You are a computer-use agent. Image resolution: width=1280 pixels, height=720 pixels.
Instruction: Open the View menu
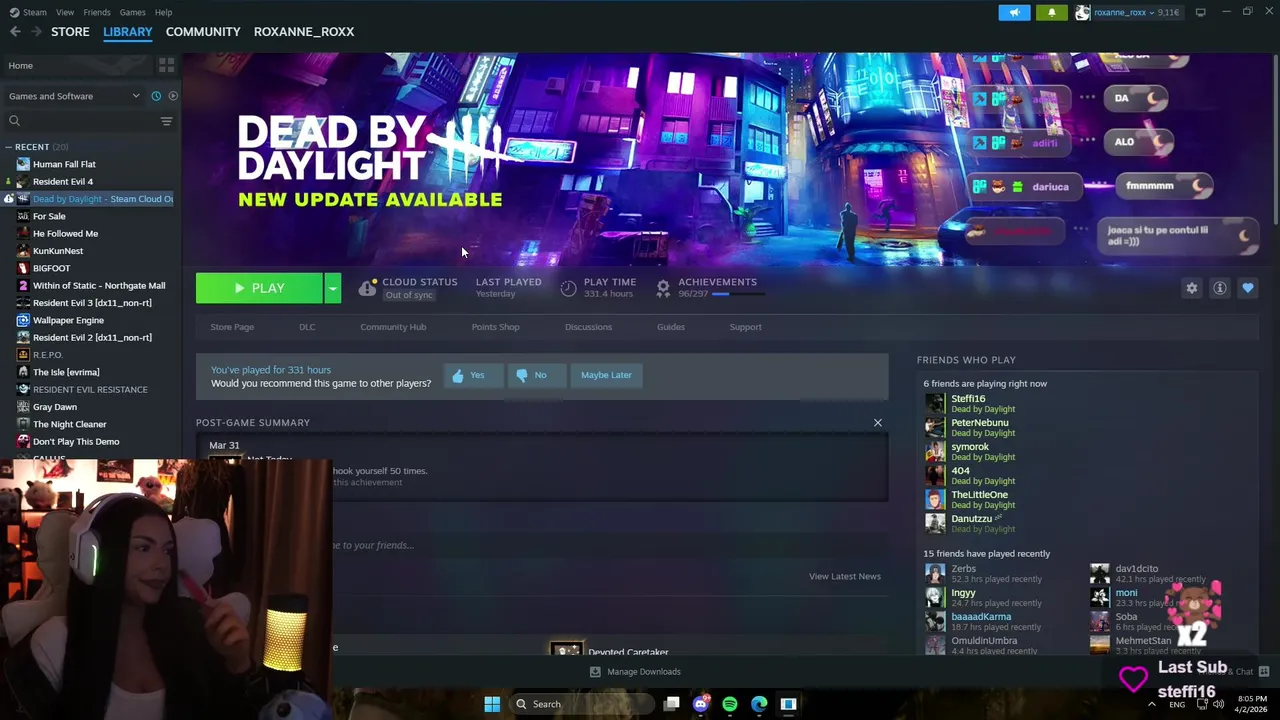tap(65, 12)
